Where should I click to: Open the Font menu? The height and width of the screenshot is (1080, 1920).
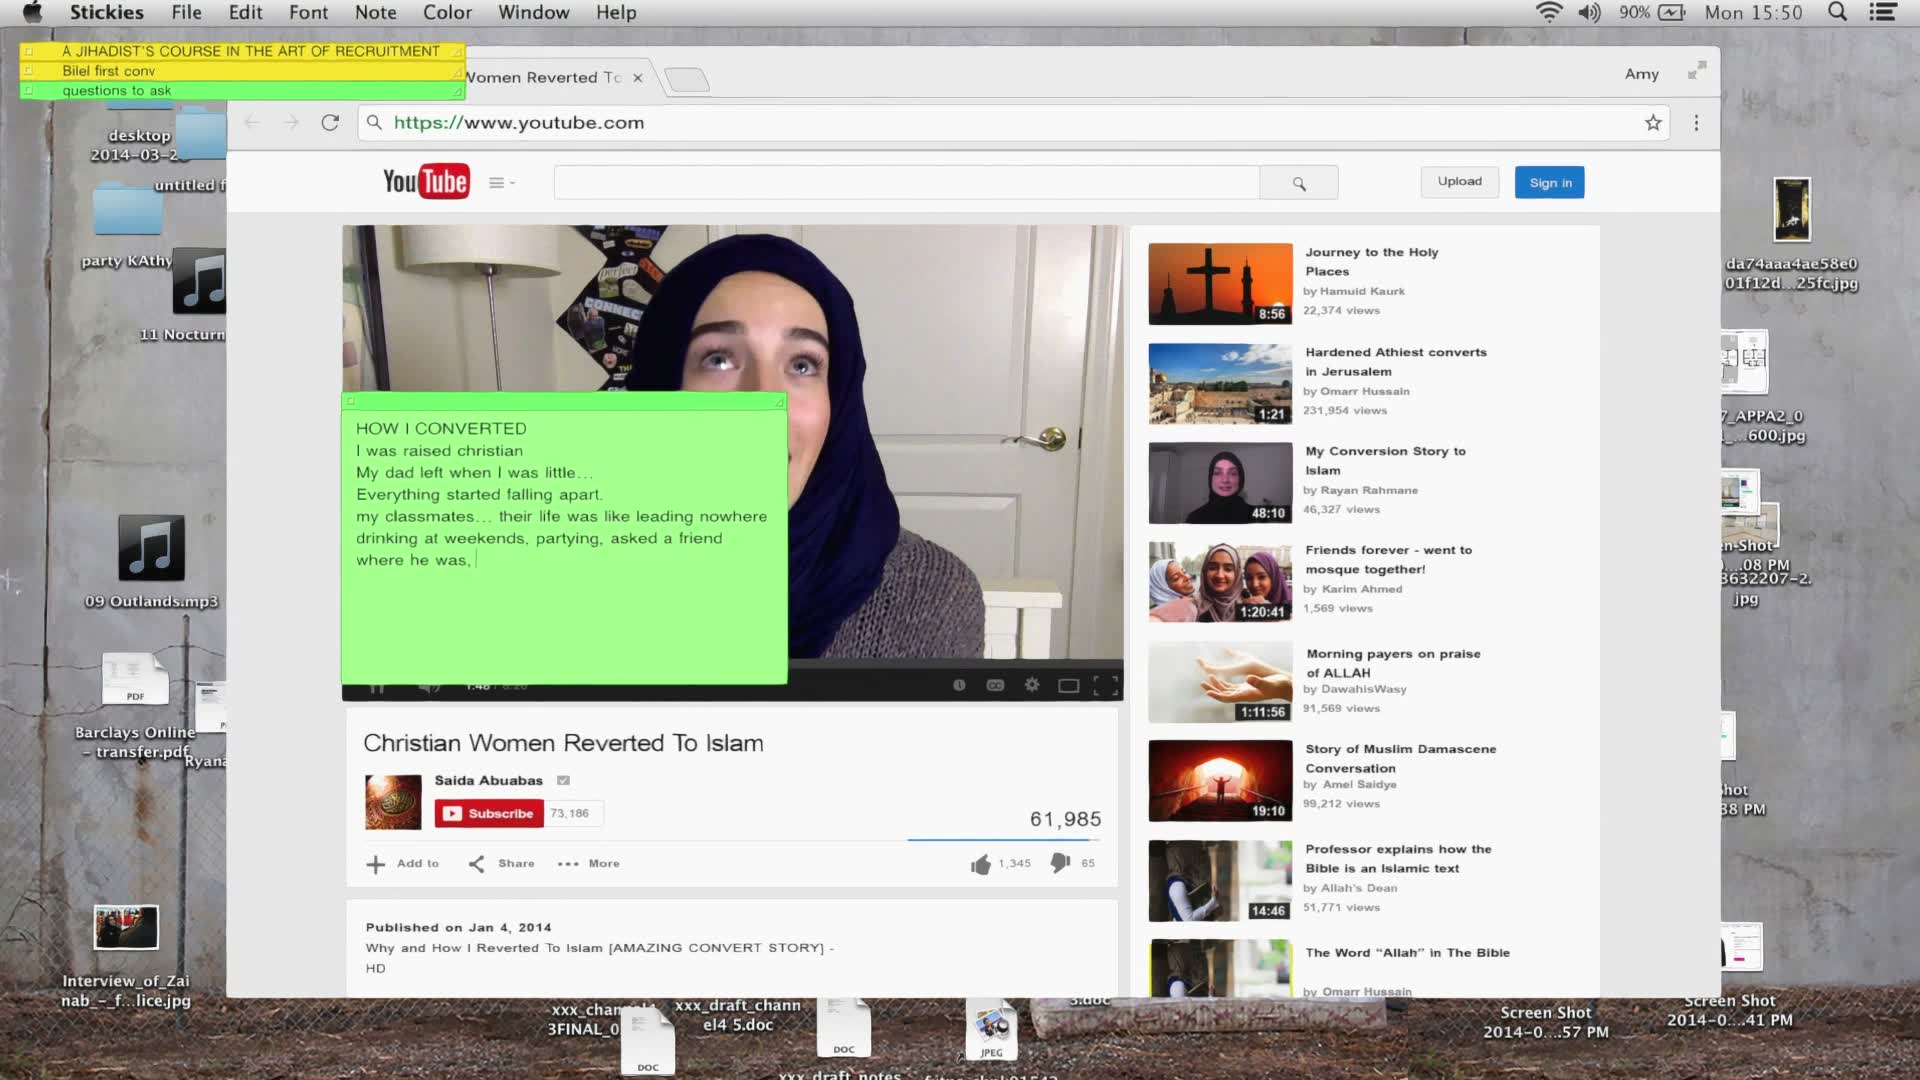[x=308, y=12]
